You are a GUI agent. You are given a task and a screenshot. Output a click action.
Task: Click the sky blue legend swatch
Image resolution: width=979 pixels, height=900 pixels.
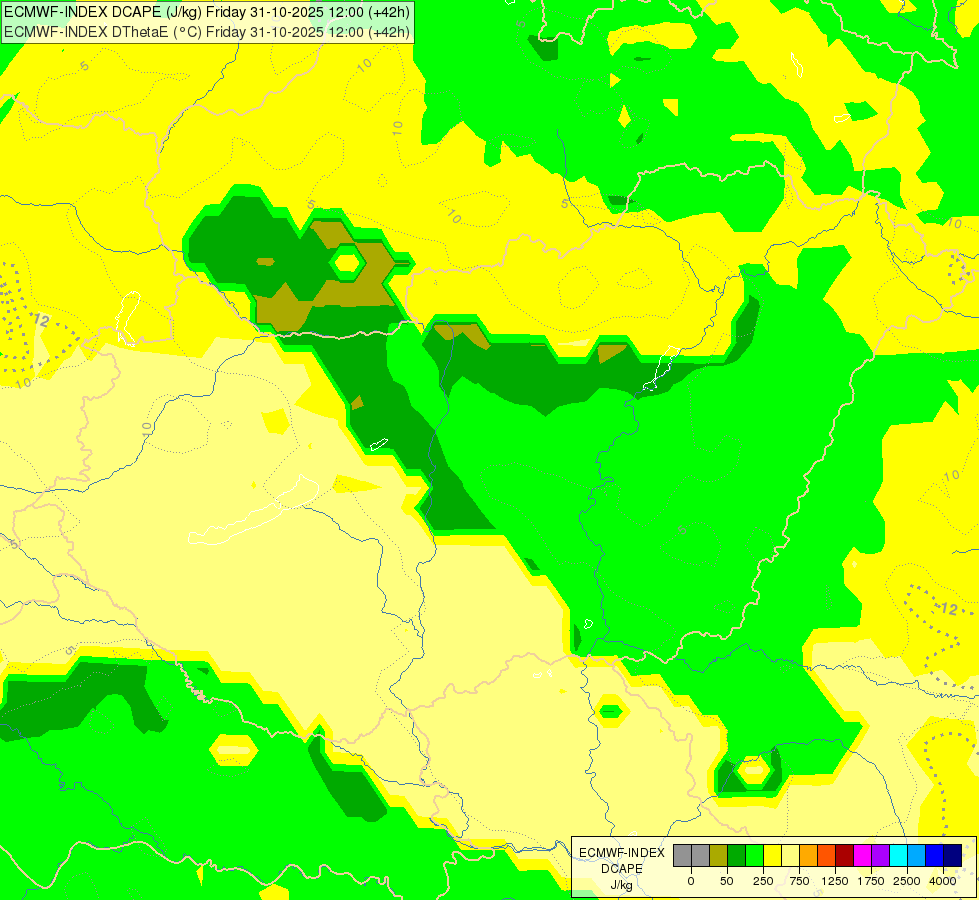click(917, 855)
